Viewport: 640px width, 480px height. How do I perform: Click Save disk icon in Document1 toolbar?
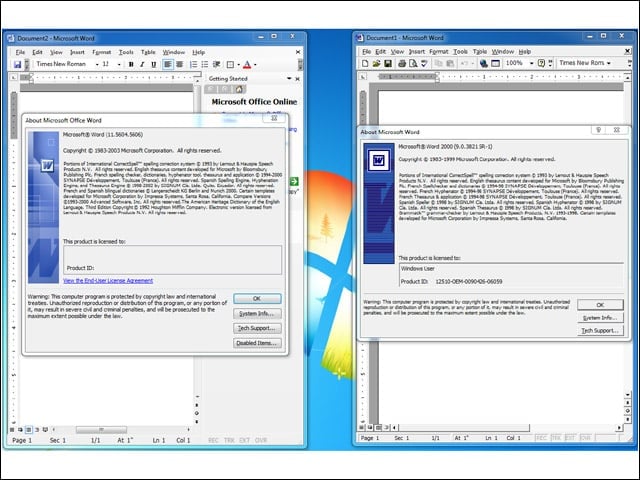tap(388, 63)
